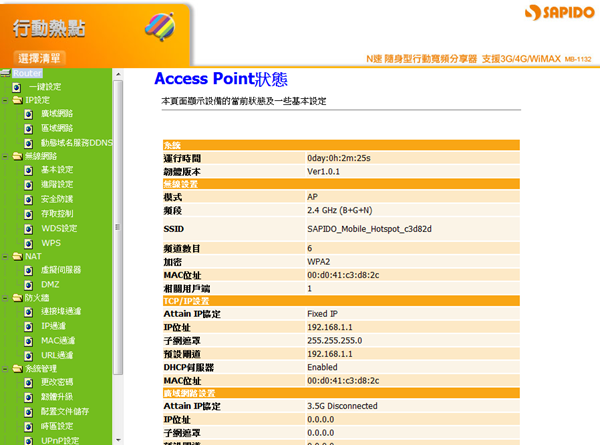Click the 系統管理 folder icon
This screenshot has width=600, height=445.
(x=18, y=368)
